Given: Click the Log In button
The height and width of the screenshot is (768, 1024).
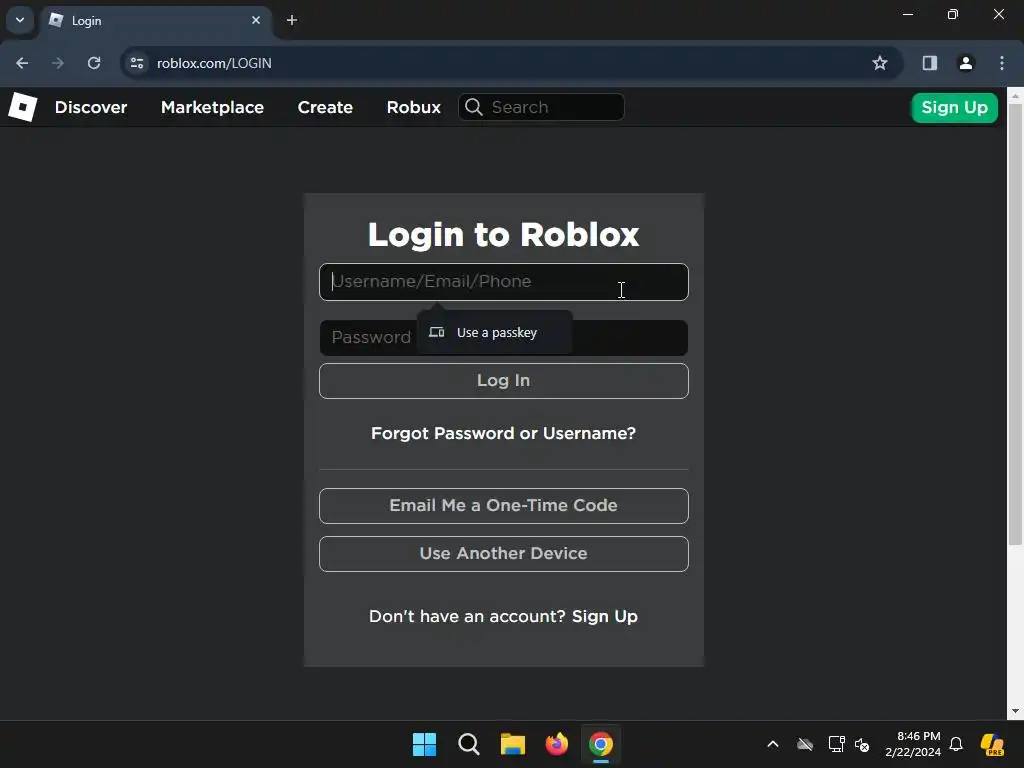Looking at the screenshot, I should click(x=504, y=381).
